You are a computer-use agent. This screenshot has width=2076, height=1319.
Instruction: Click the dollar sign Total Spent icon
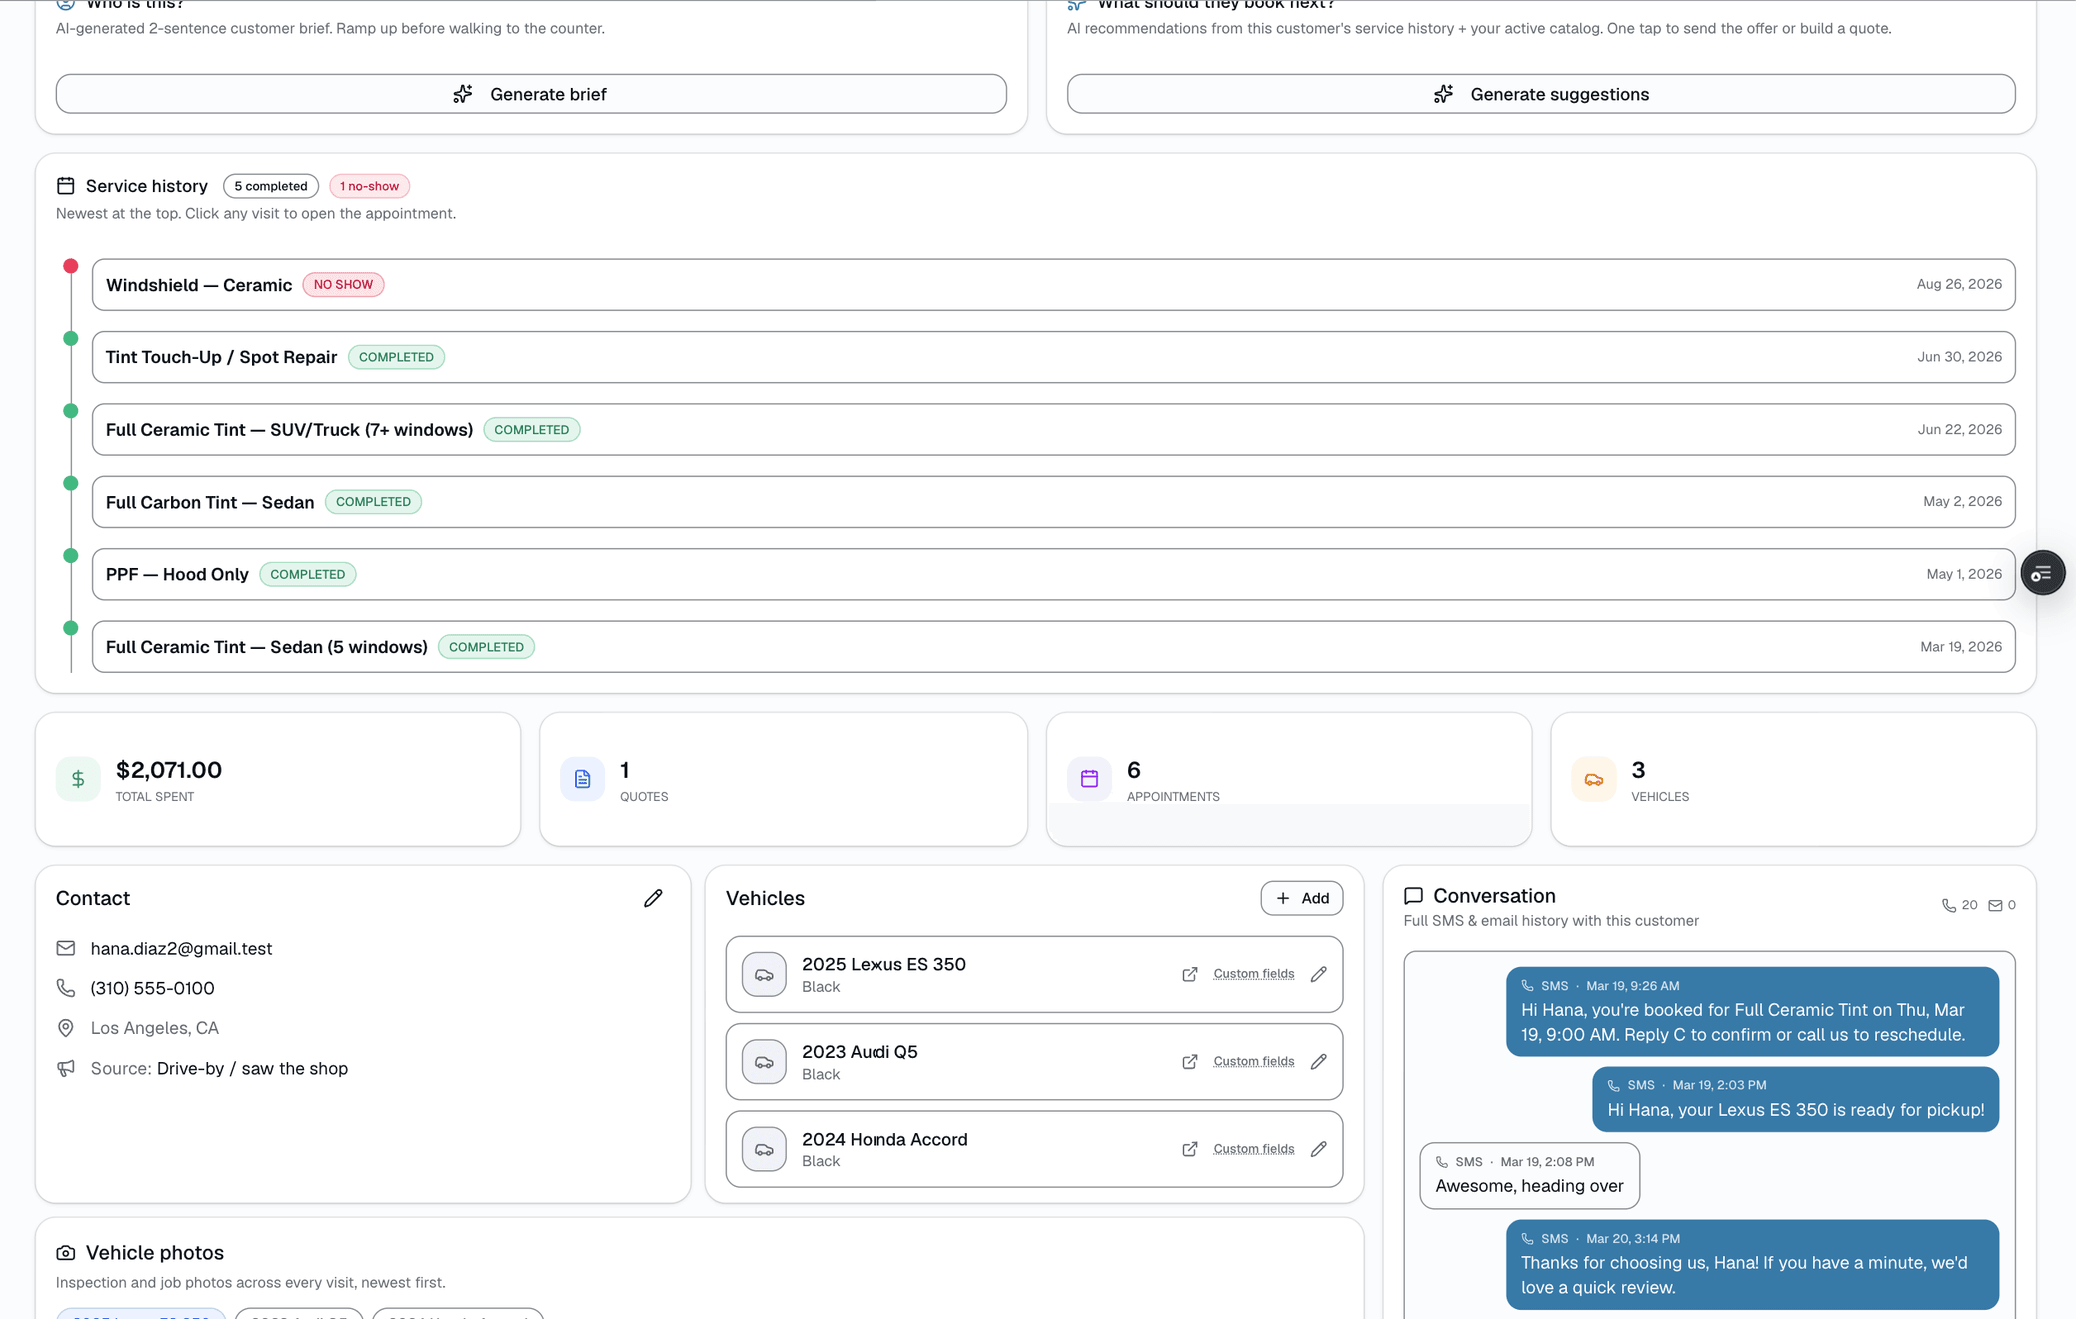coord(78,779)
